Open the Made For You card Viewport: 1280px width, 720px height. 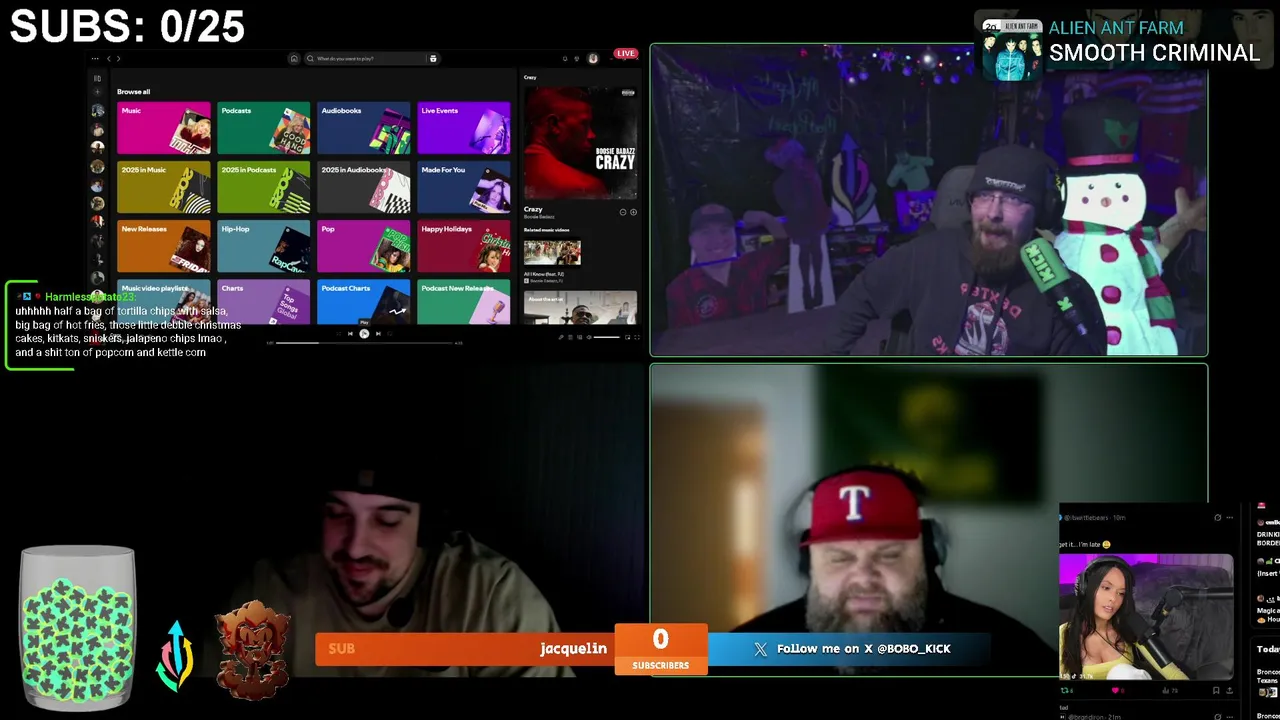(x=464, y=187)
